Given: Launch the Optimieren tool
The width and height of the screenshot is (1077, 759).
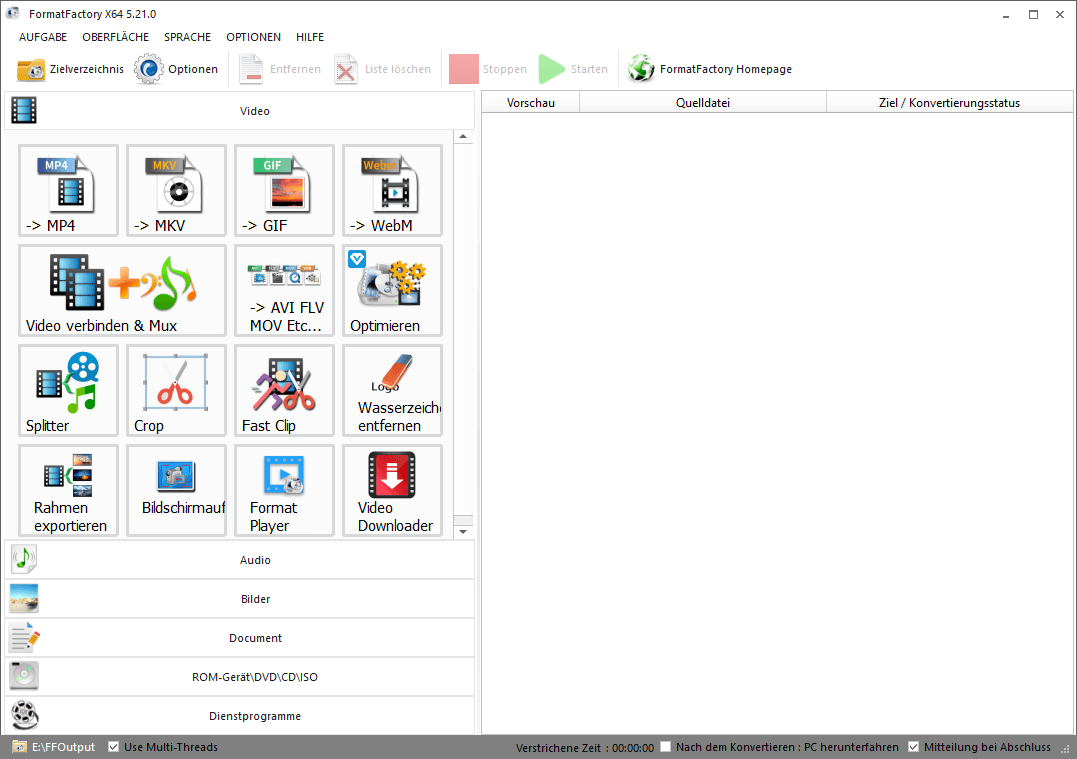Looking at the screenshot, I should (x=392, y=291).
